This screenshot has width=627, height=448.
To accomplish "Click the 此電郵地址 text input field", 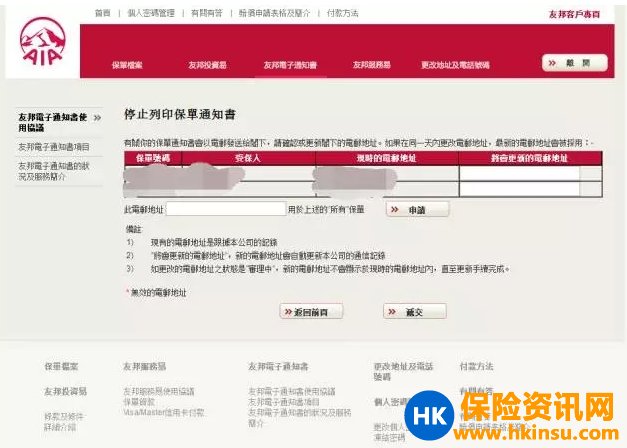I will (226, 209).
